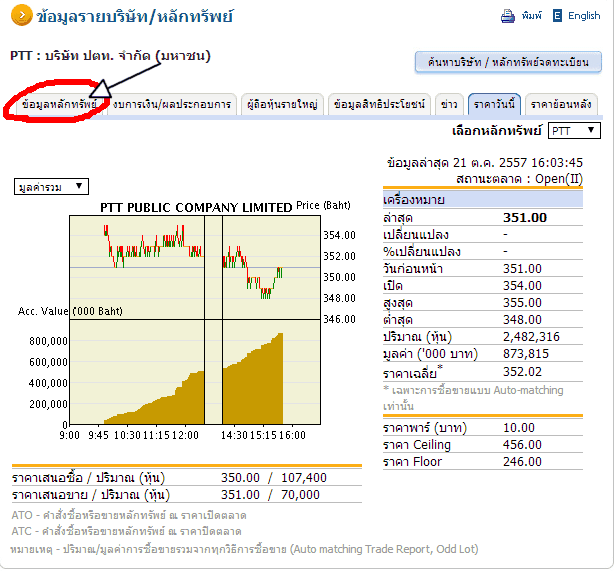The image size is (615, 571).
Task: Expand the PTT security selector dropdown
Action: [574, 131]
